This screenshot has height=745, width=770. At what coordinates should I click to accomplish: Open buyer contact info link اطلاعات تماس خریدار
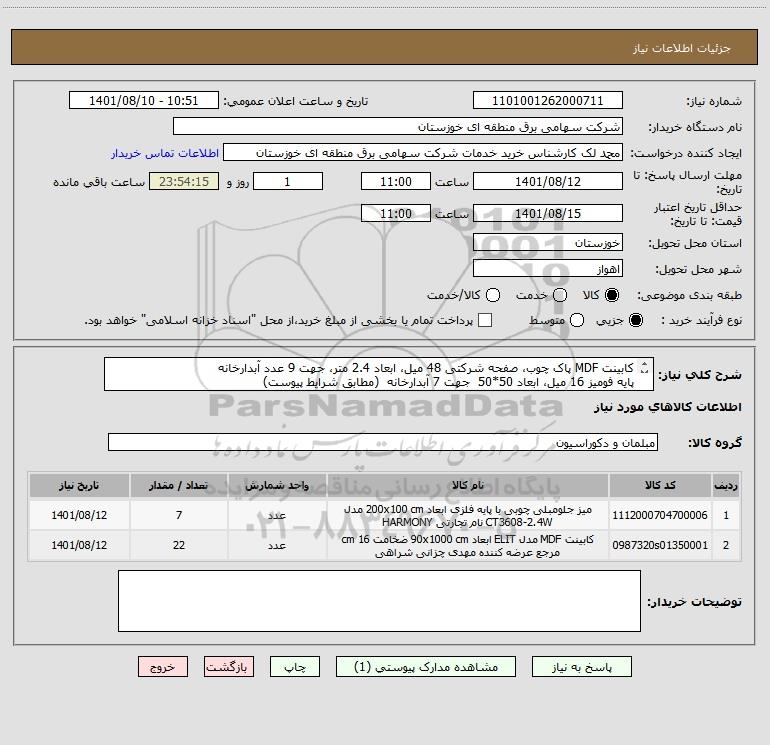[165, 153]
